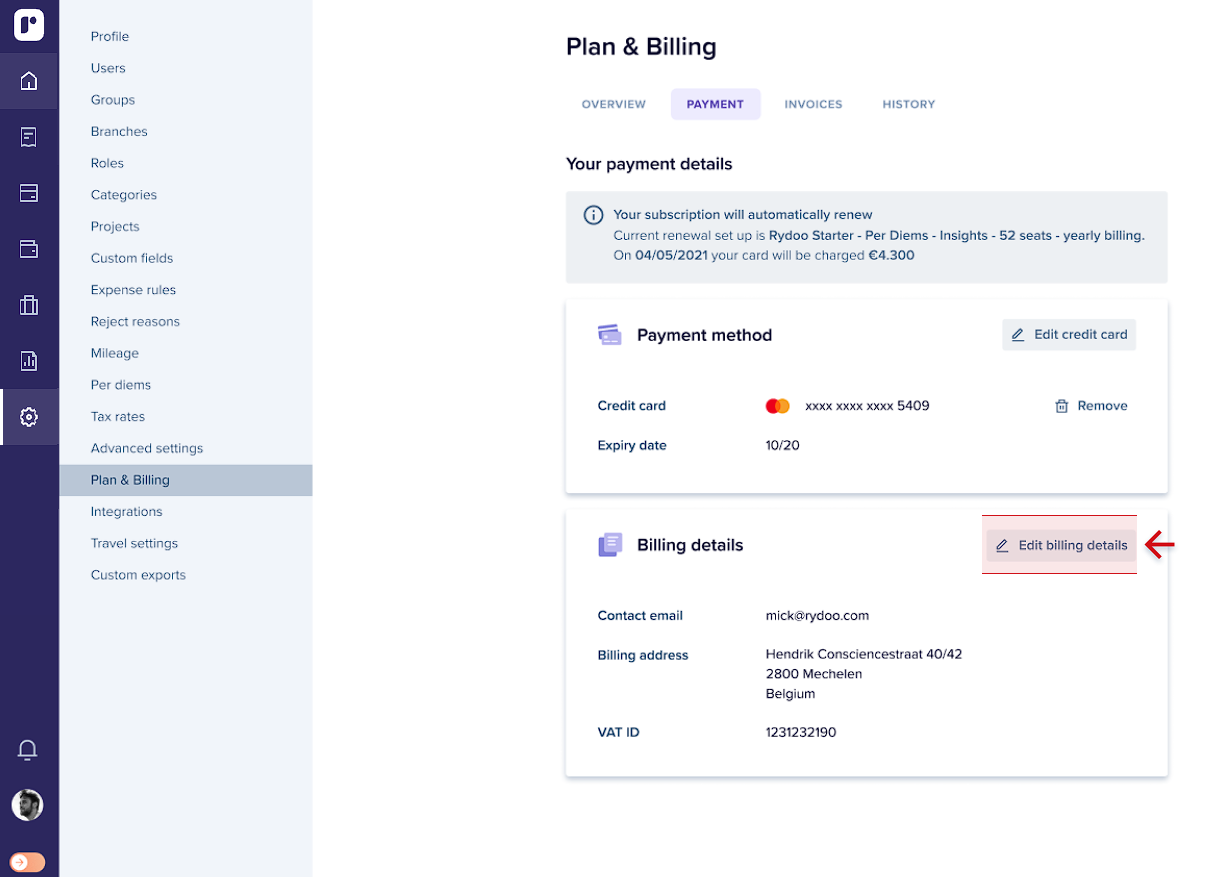The height and width of the screenshot is (877, 1208).
Task: Click VAT ID value 1231232190
Action: coord(801,732)
